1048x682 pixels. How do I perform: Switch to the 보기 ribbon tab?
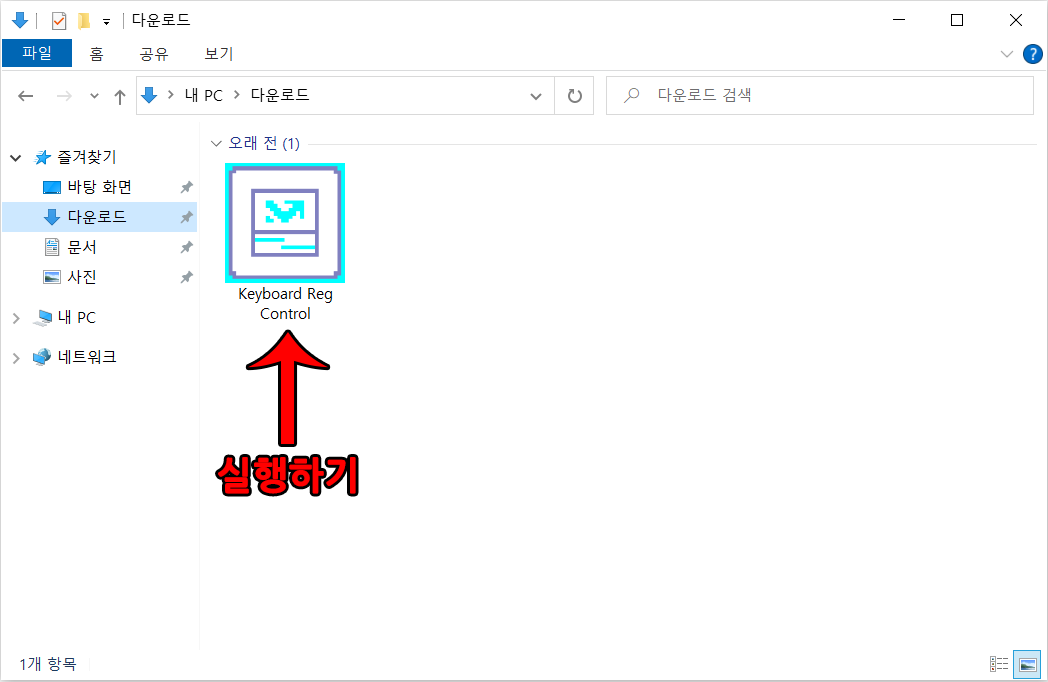tap(219, 53)
